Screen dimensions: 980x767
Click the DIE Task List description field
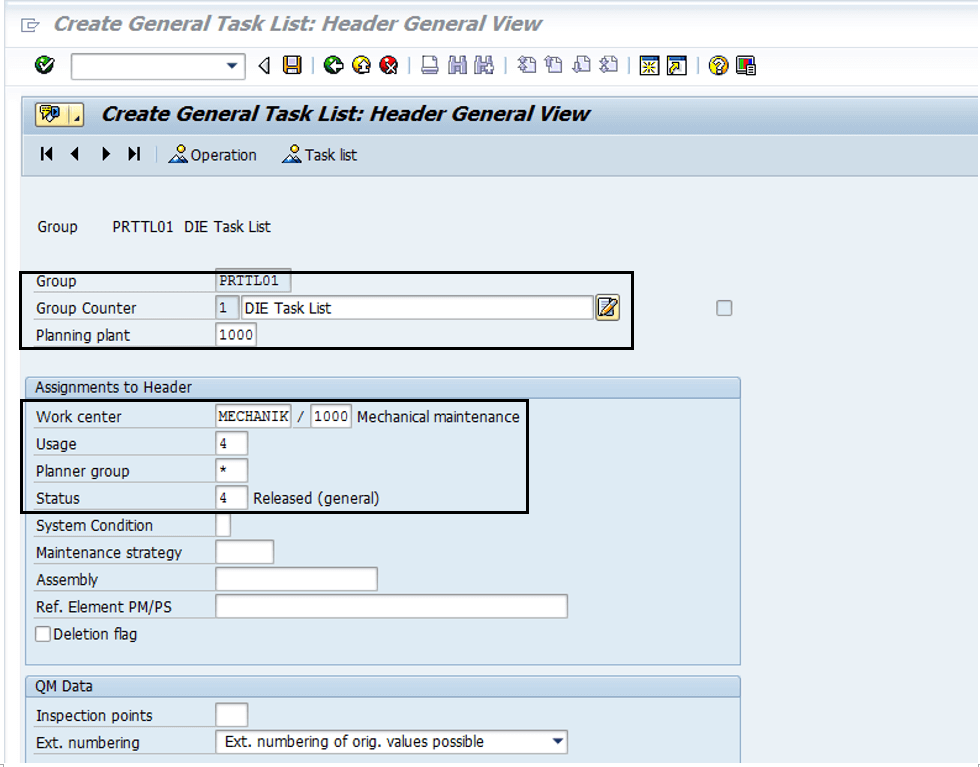pos(417,308)
